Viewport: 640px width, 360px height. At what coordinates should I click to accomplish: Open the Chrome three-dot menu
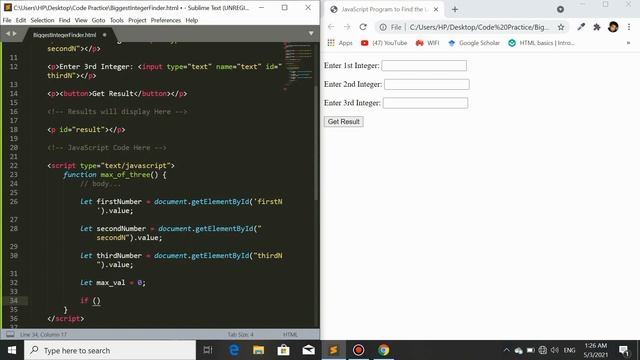[629, 27]
